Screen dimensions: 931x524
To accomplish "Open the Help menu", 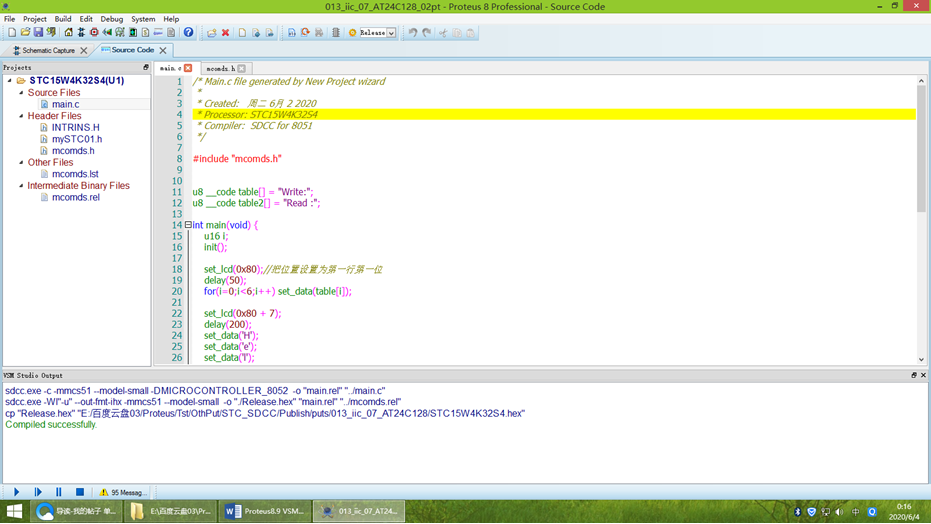I will point(171,19).
